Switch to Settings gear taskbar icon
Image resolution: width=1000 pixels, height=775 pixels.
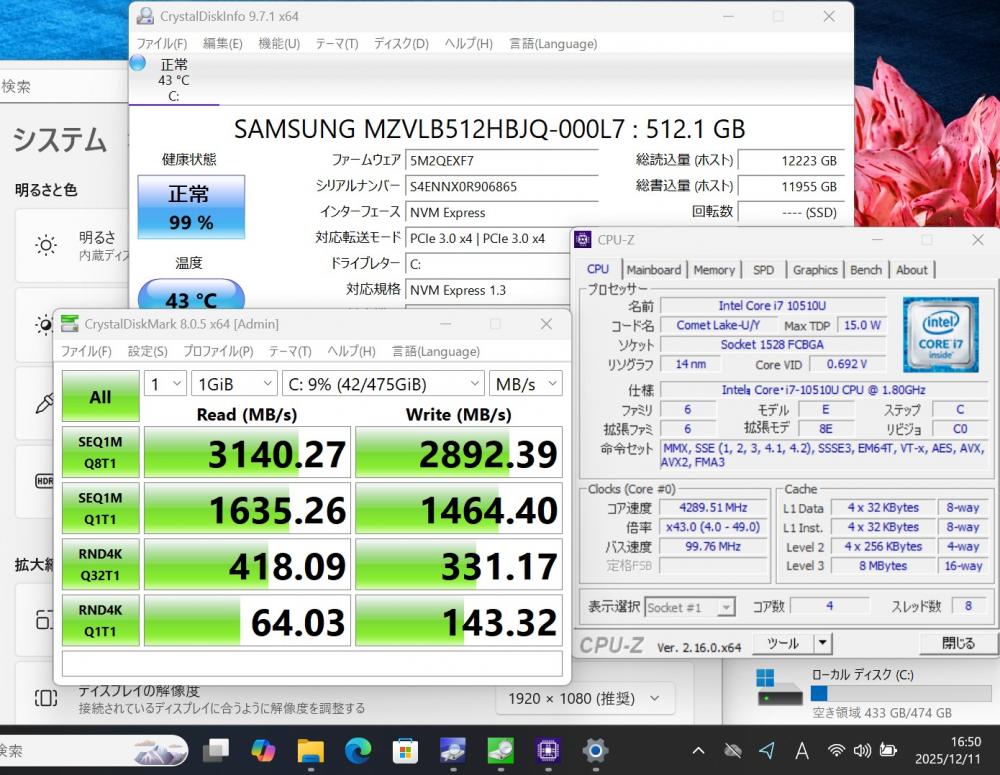point(595,751)
